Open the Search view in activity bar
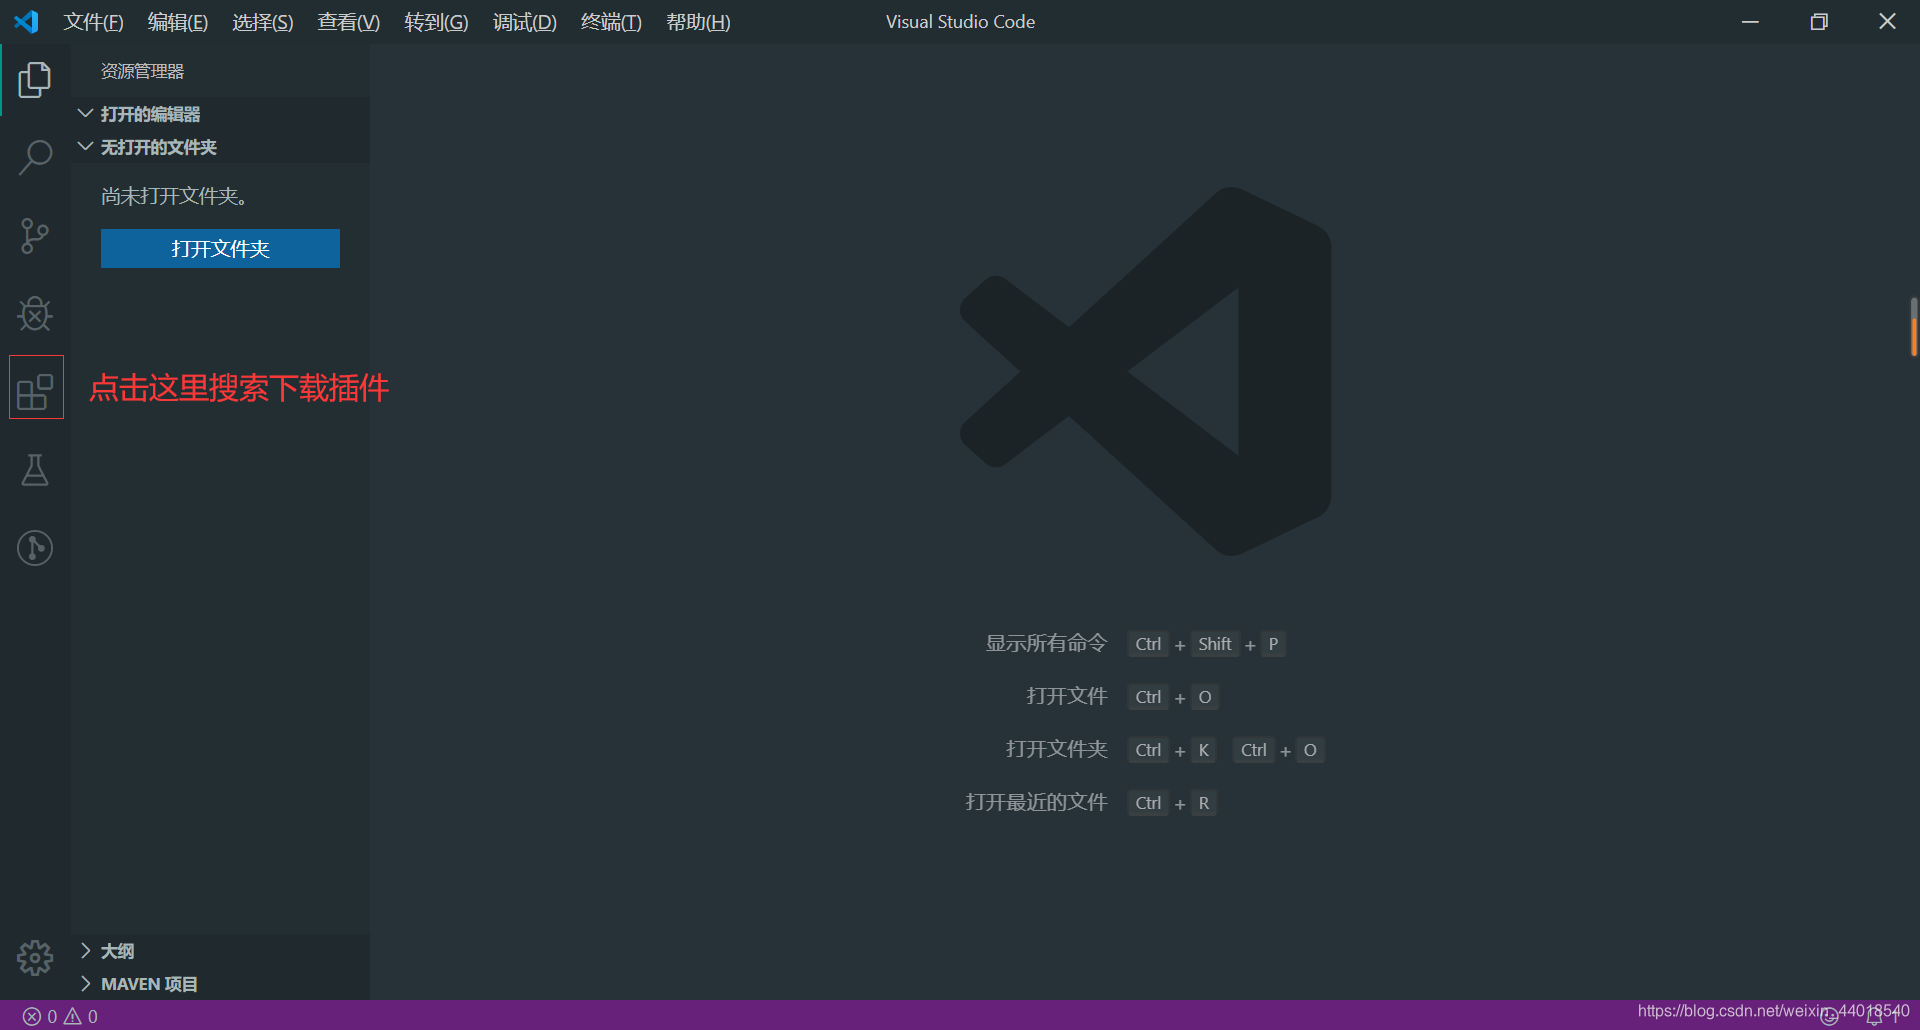Image resolution: width=1920 pixels, height=1030 pixels. point(35,157)
